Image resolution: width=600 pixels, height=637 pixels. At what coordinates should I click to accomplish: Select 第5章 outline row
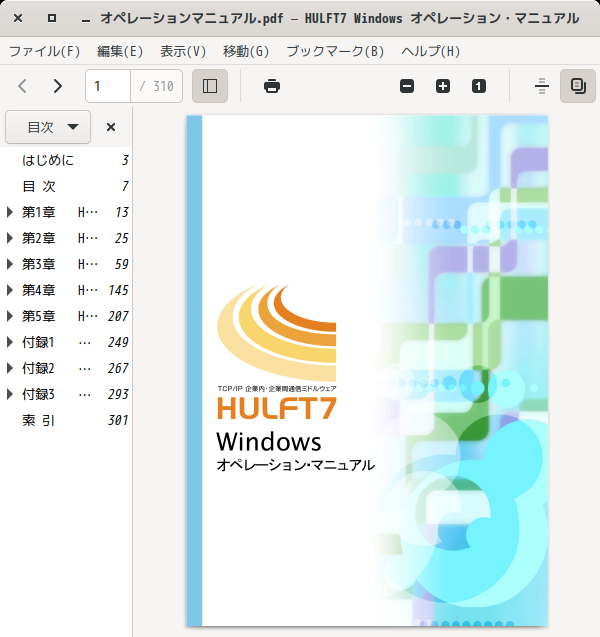(x=66, y=316)
